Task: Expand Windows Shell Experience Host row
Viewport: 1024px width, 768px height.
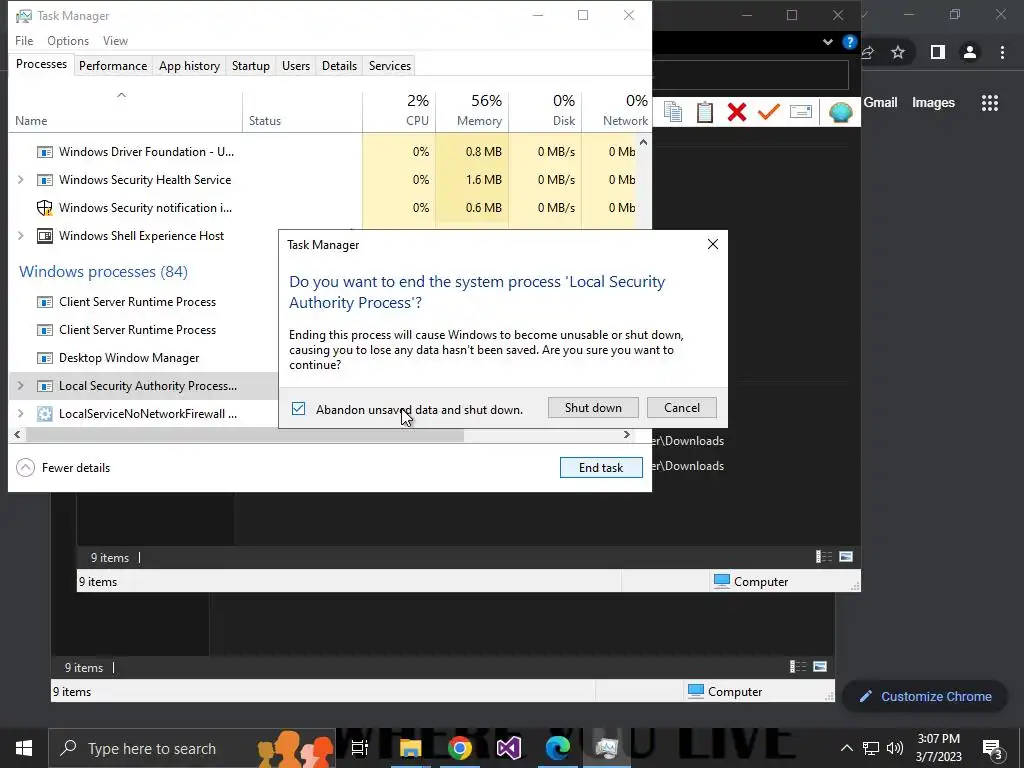Action: (21, 236)
